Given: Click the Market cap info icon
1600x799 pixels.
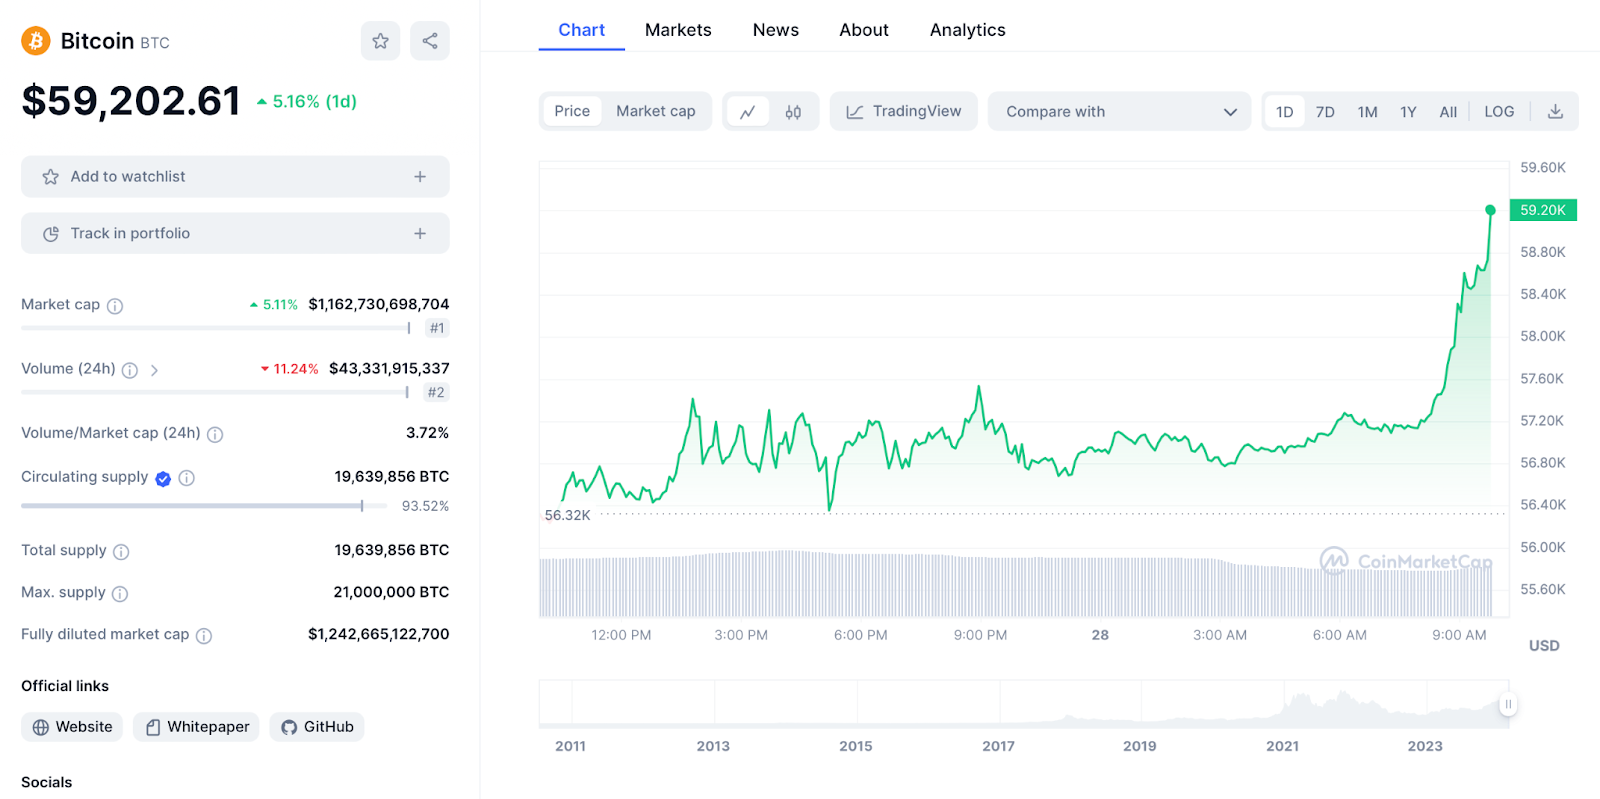Looking at the screenshot, I should 115,306.
